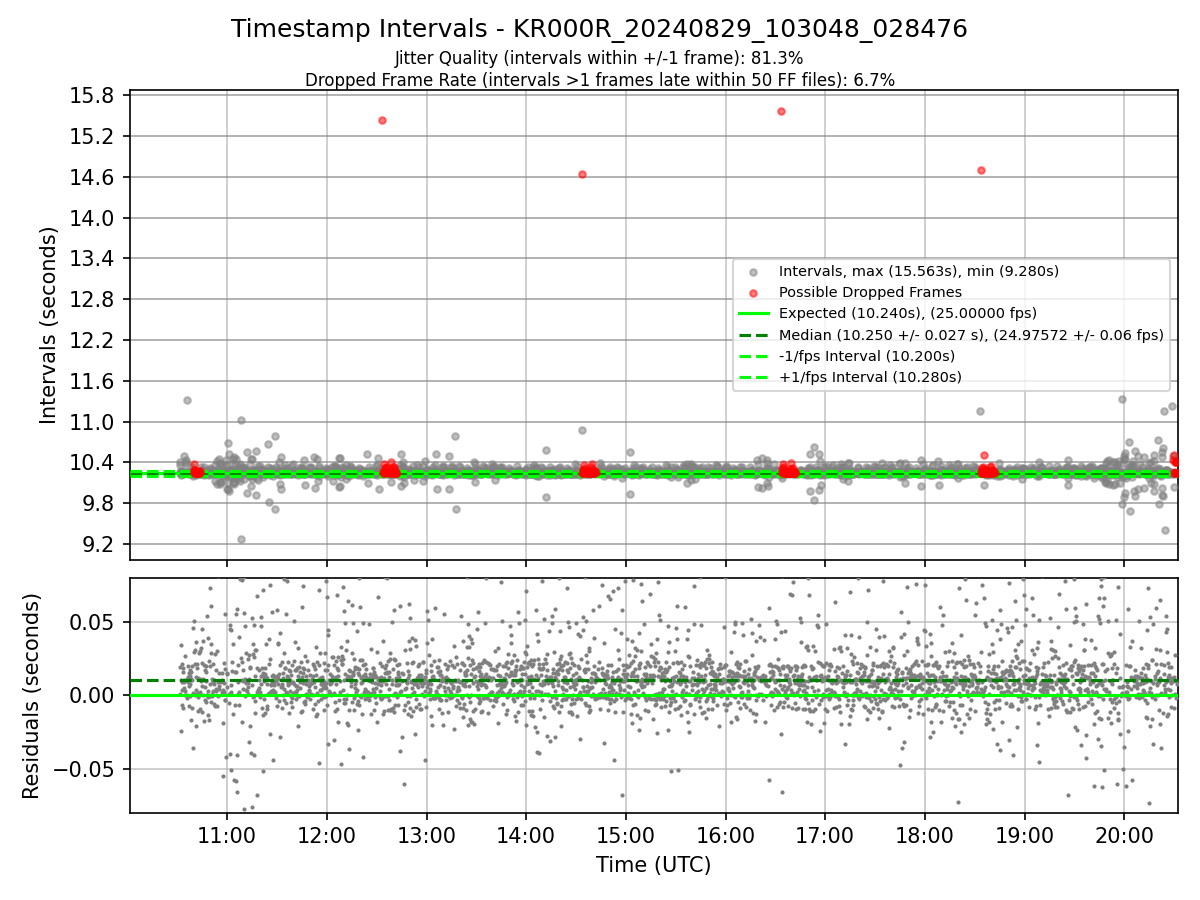
Task: Click the residuals tick label '0.05'
Action: pyautogui.click(x=93, y=622)
